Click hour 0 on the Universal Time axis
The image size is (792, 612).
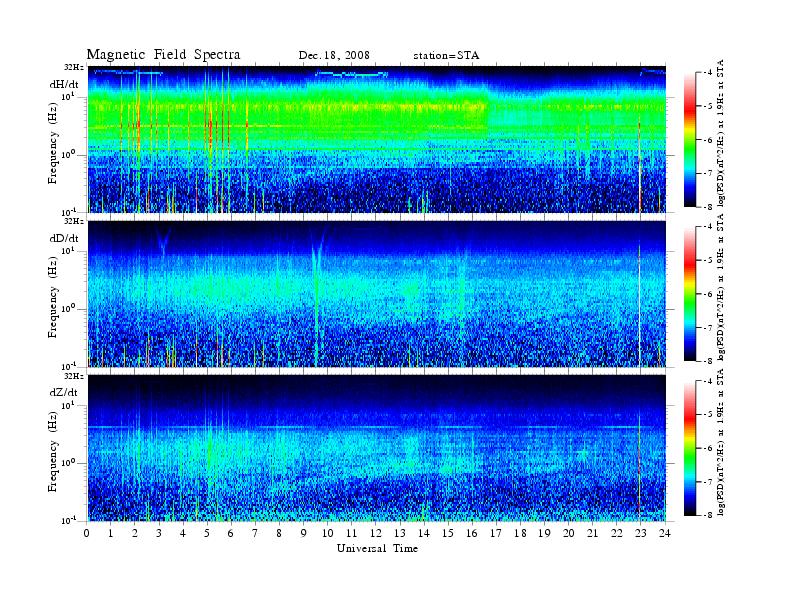coord(87,533)
